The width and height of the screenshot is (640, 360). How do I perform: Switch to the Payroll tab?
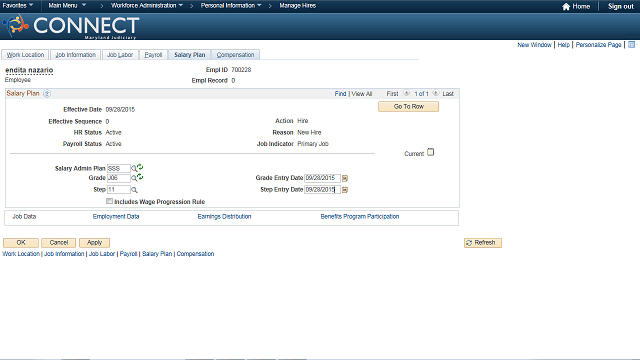(153, 55)
